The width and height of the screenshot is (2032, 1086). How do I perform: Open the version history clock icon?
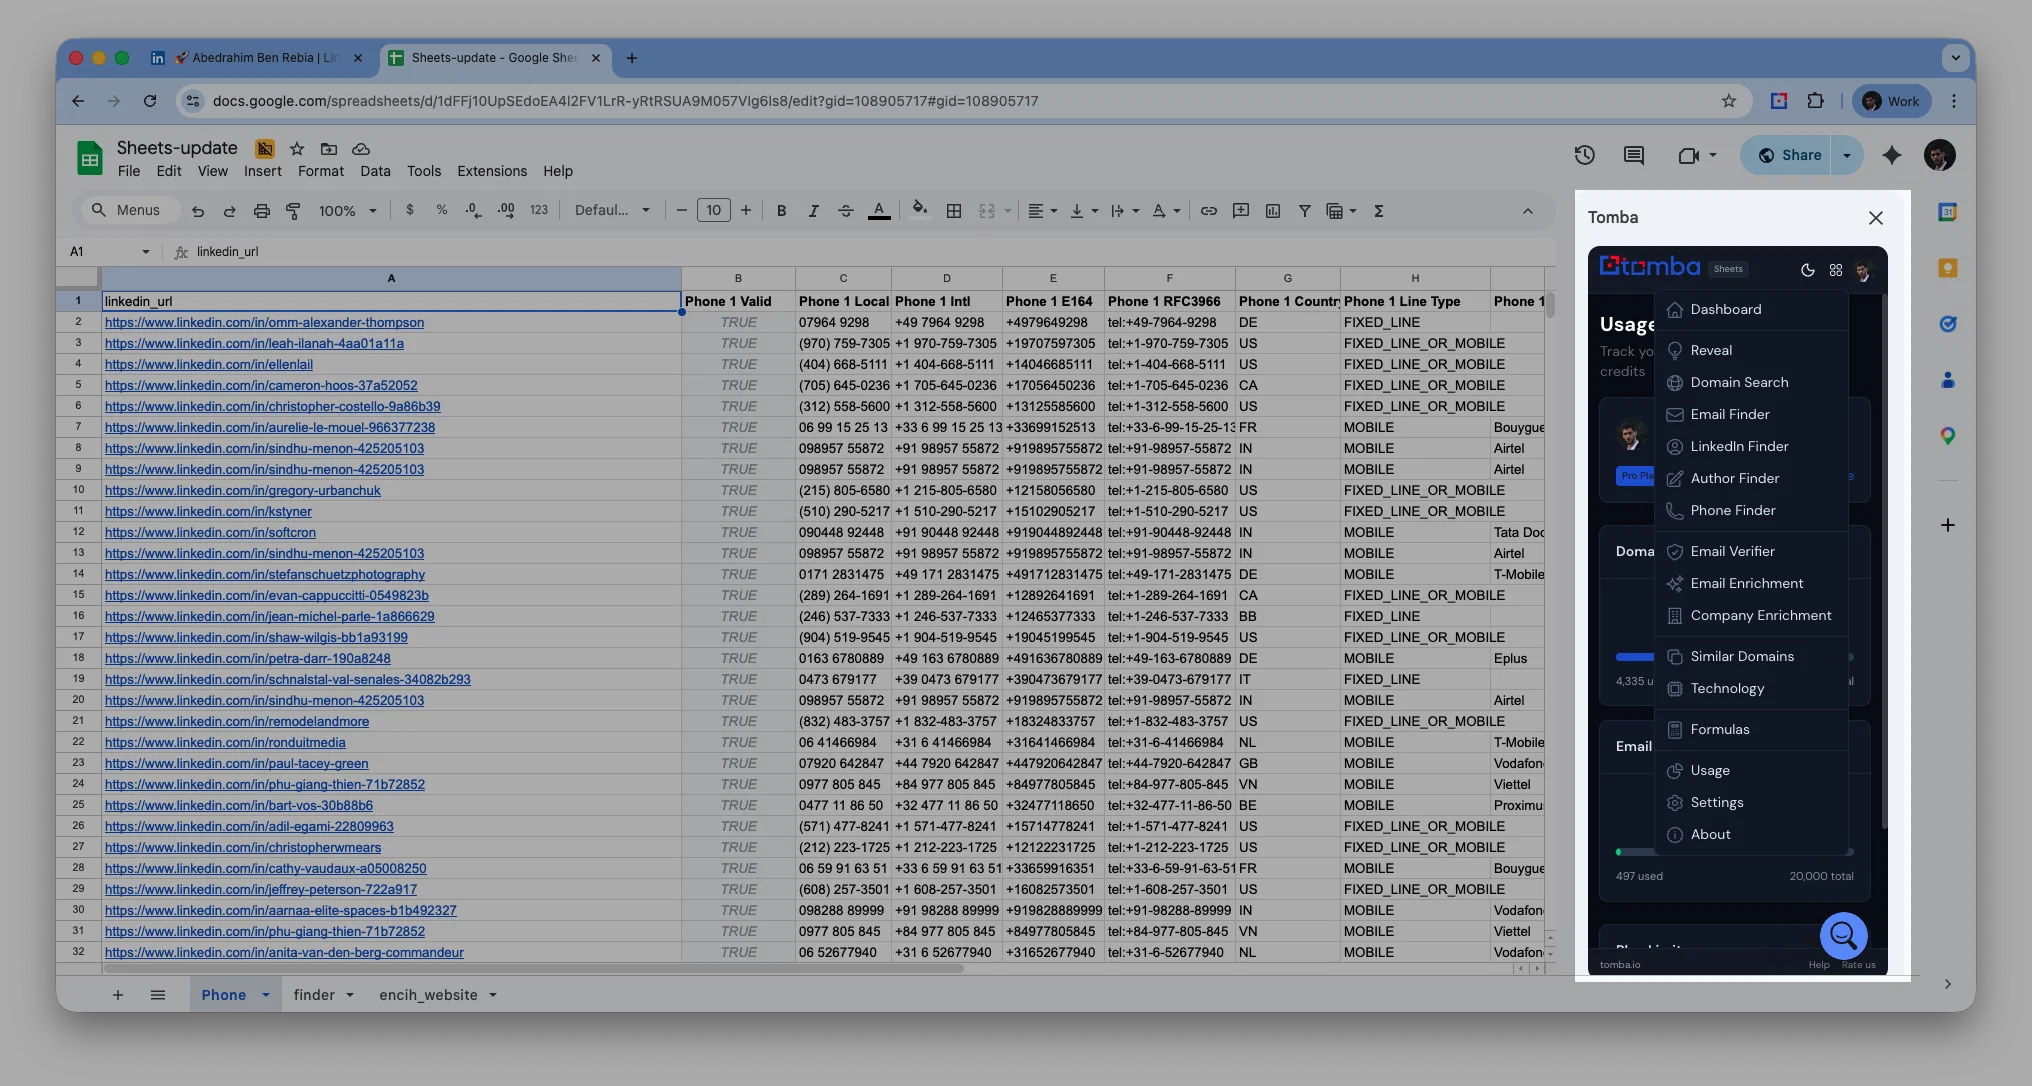[1584, 155]
